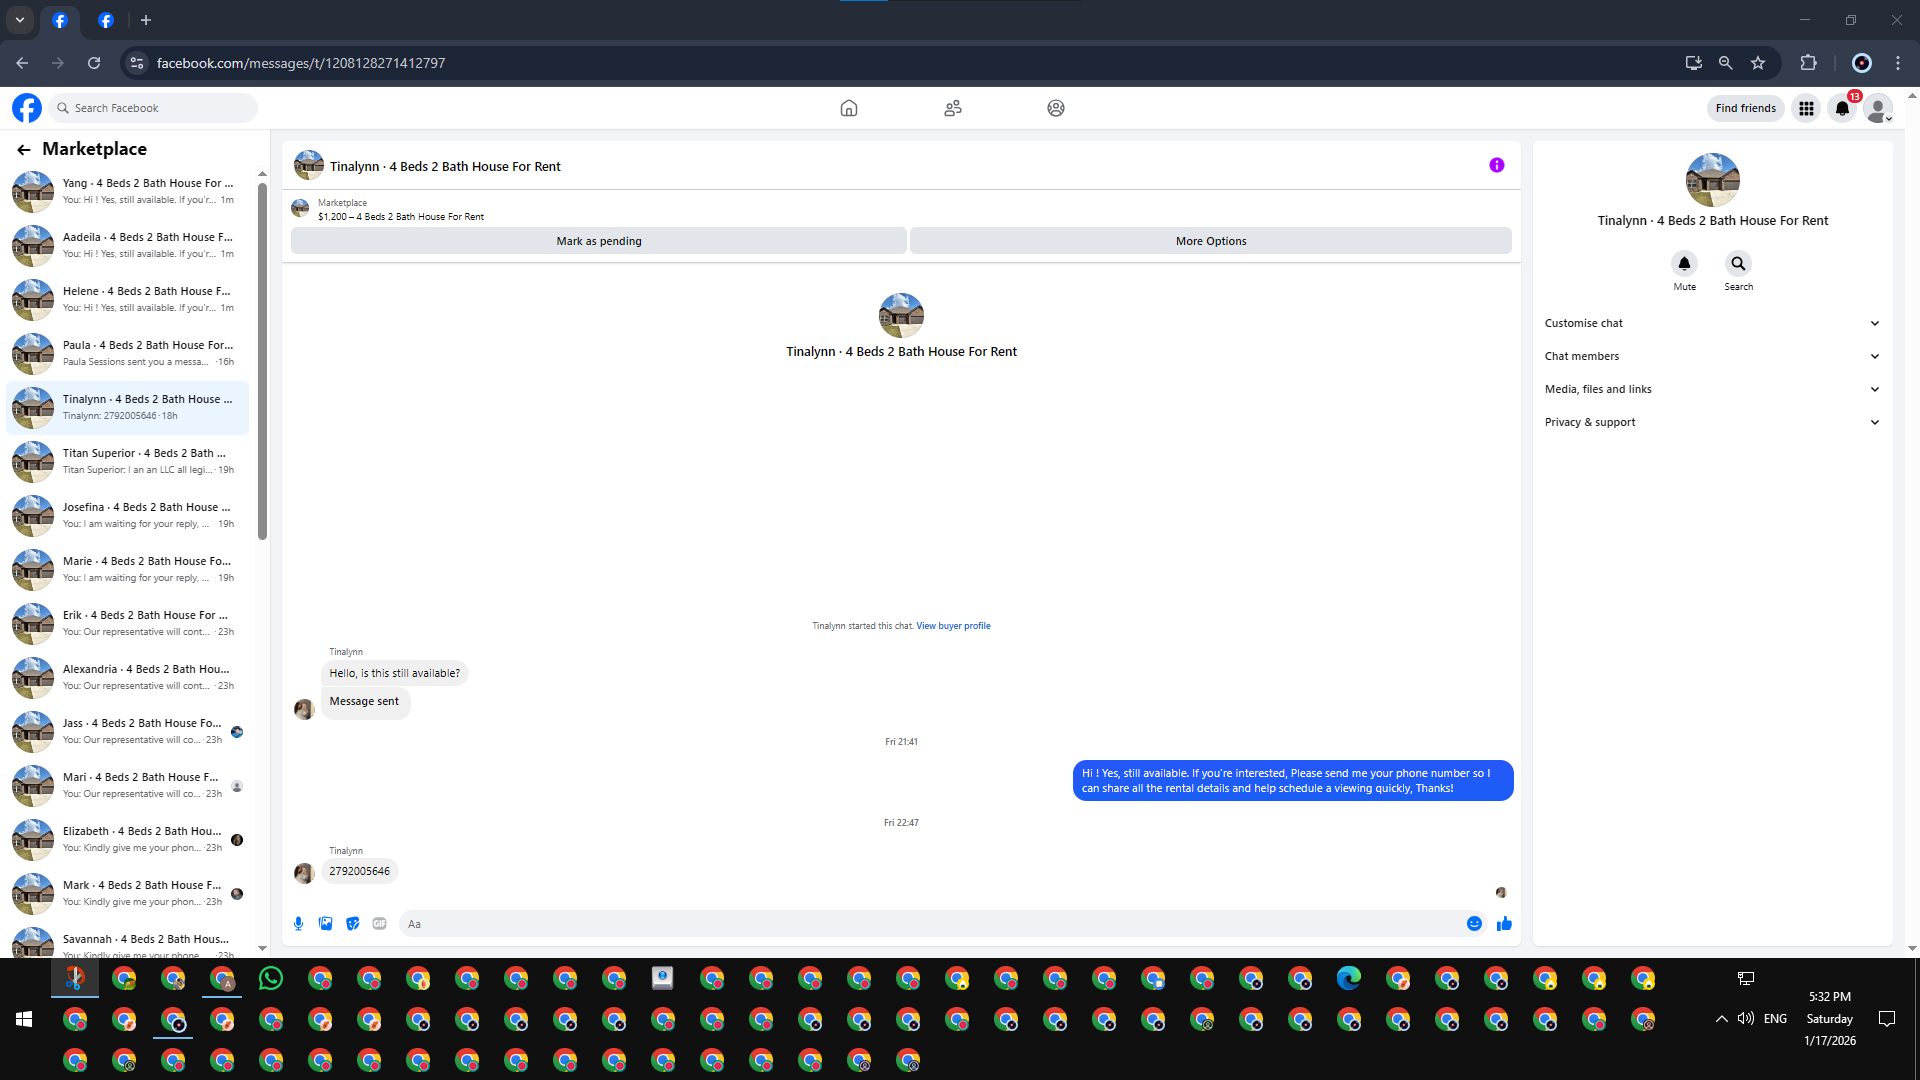Open the Friends tab in header
The height and width of the screenshot is (1080, 1920).
click(952, 108)
